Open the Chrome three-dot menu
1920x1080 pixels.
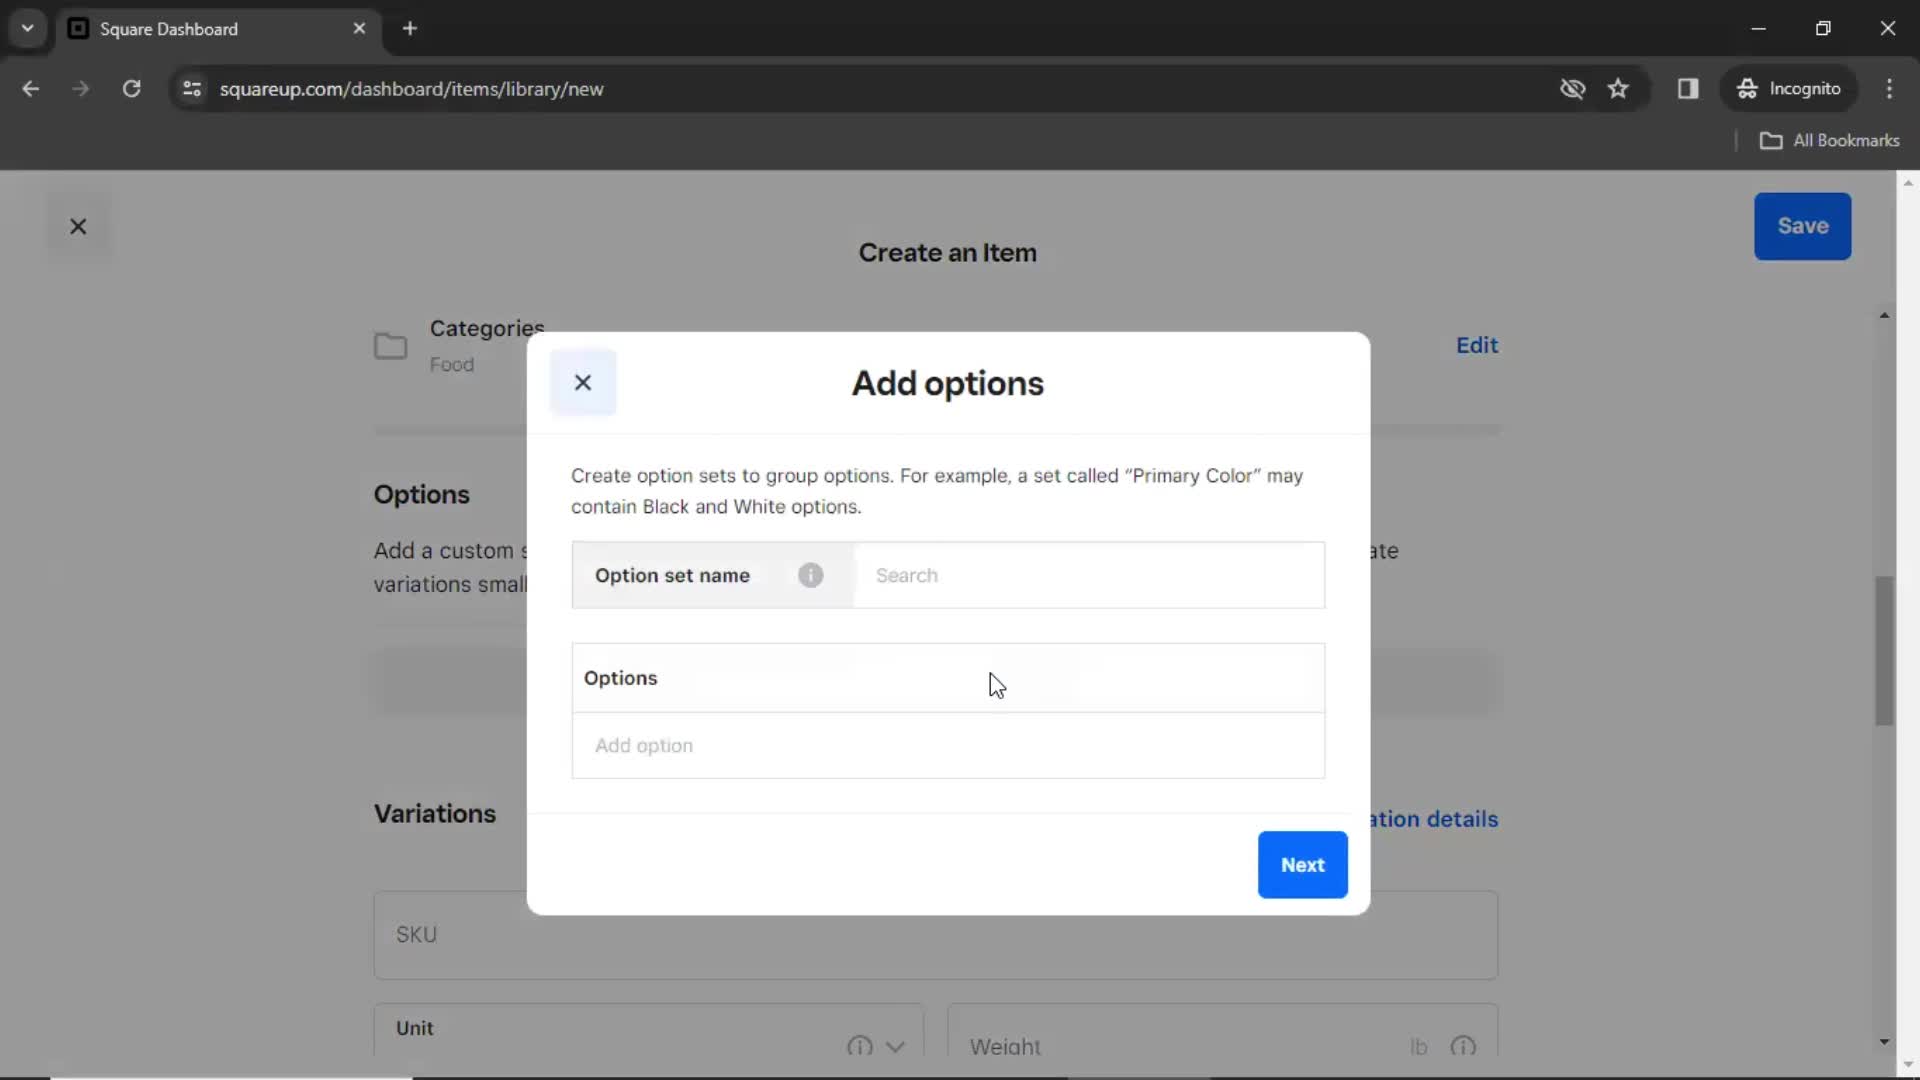click(1889, 89)
